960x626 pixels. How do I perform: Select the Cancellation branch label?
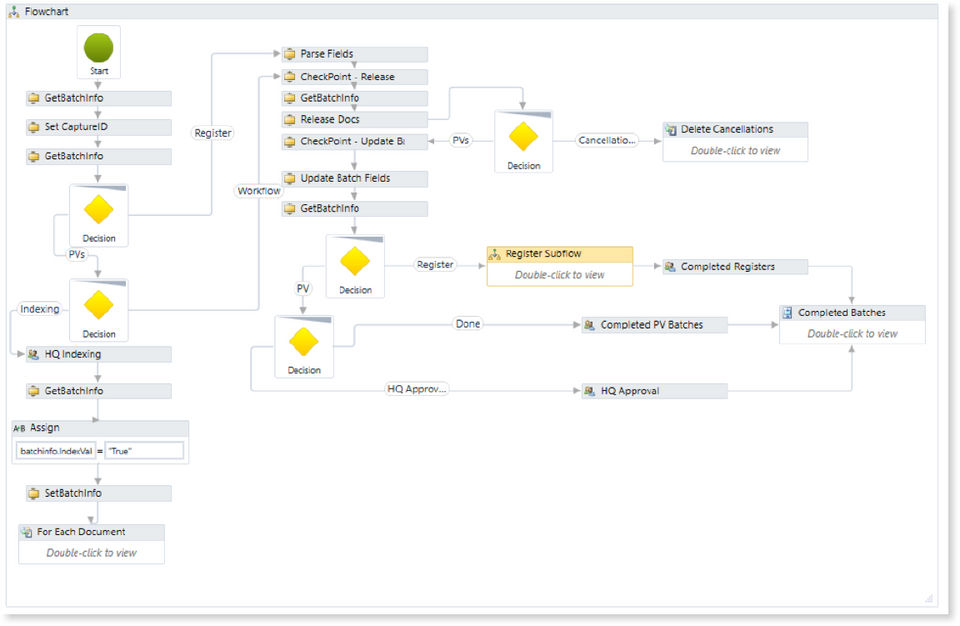[606, 141]
